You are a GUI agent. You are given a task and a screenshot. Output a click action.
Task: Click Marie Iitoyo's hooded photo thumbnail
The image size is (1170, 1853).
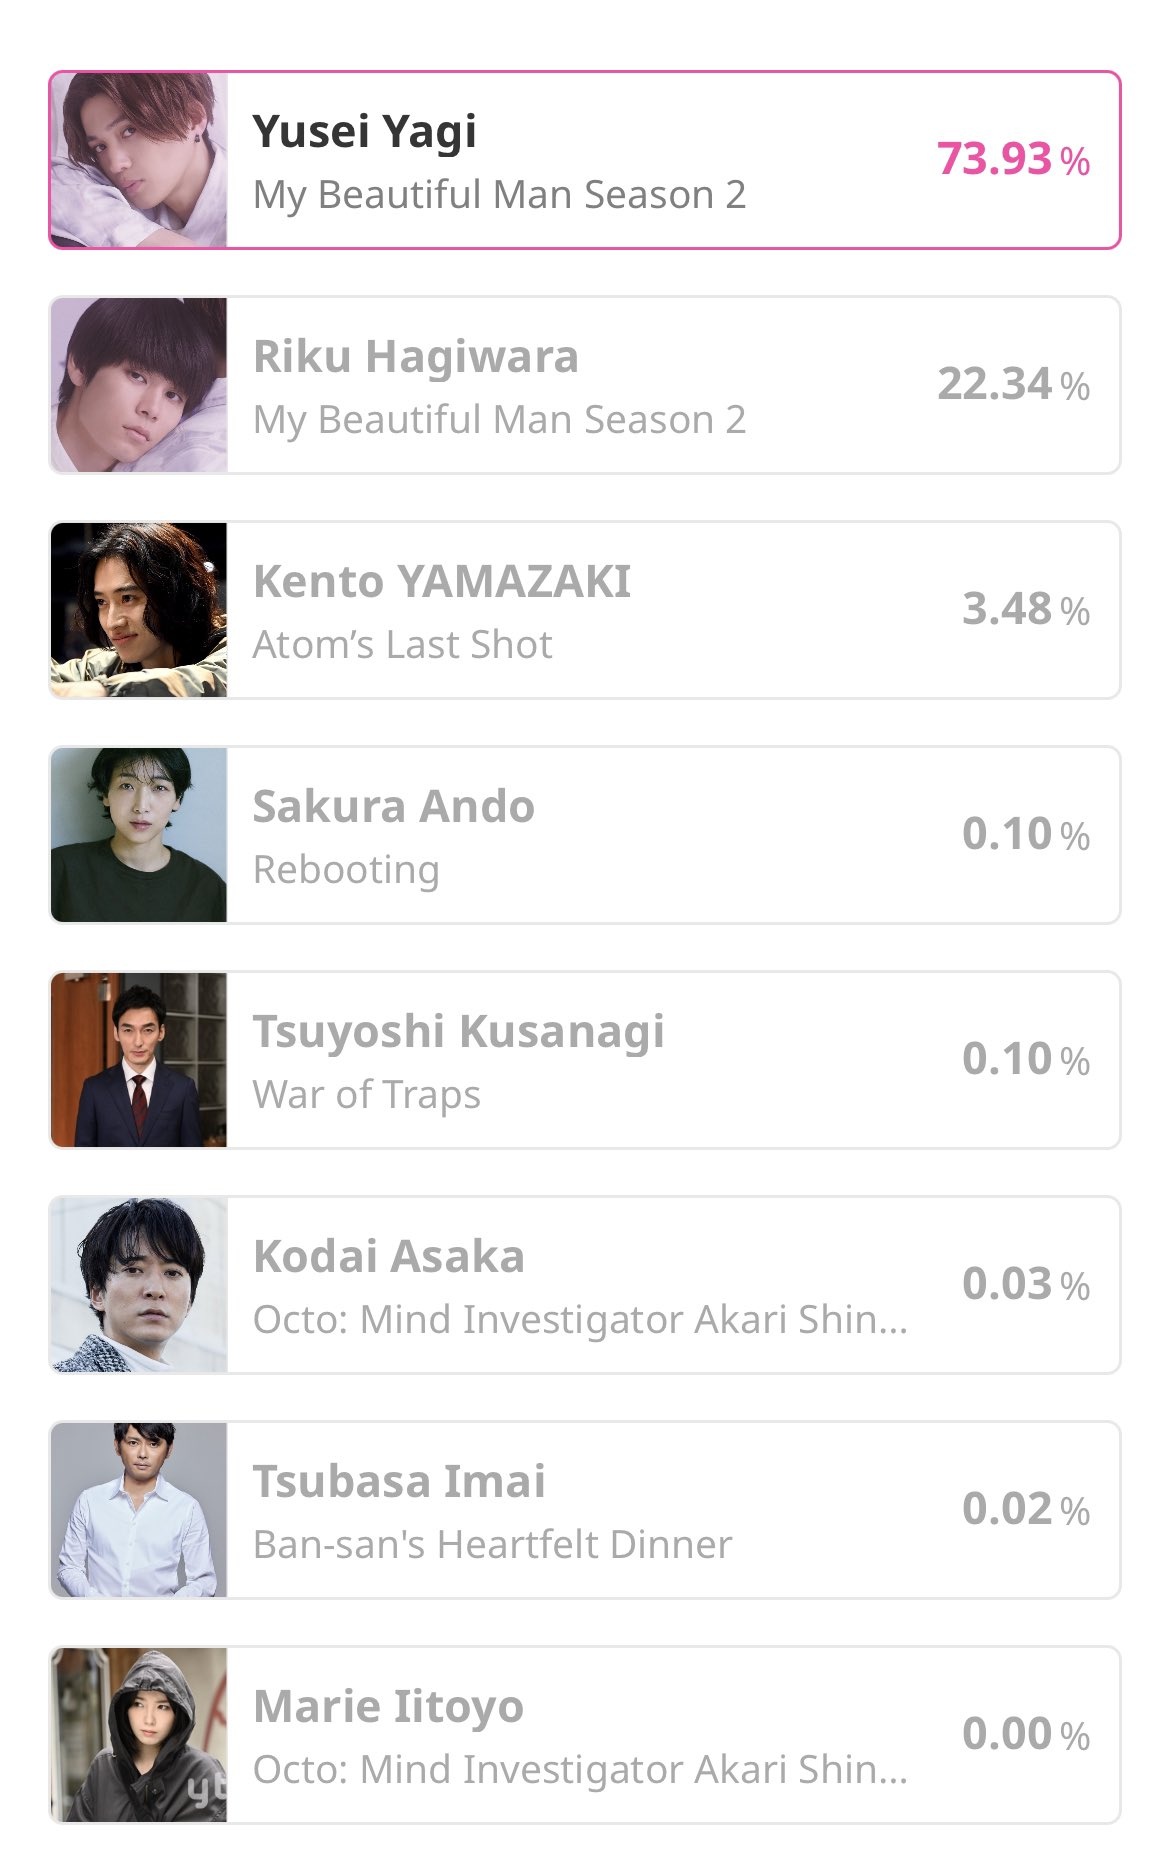(139, 1735)
